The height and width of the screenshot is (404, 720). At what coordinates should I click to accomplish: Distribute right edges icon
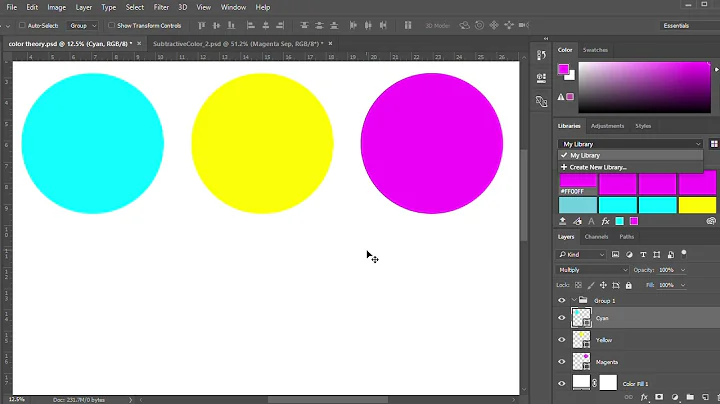point(383,26)
